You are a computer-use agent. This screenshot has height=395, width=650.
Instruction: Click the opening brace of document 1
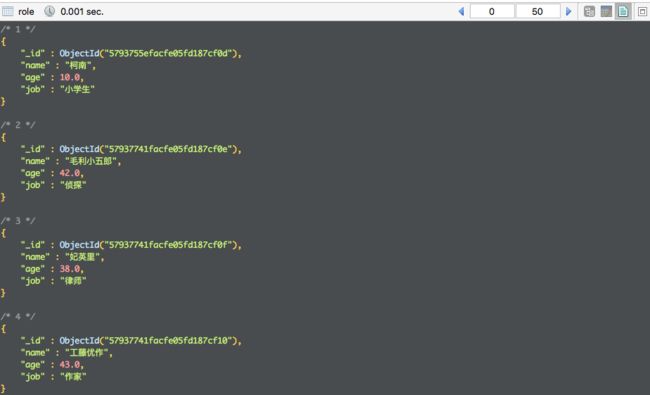[x=3, y=41]
